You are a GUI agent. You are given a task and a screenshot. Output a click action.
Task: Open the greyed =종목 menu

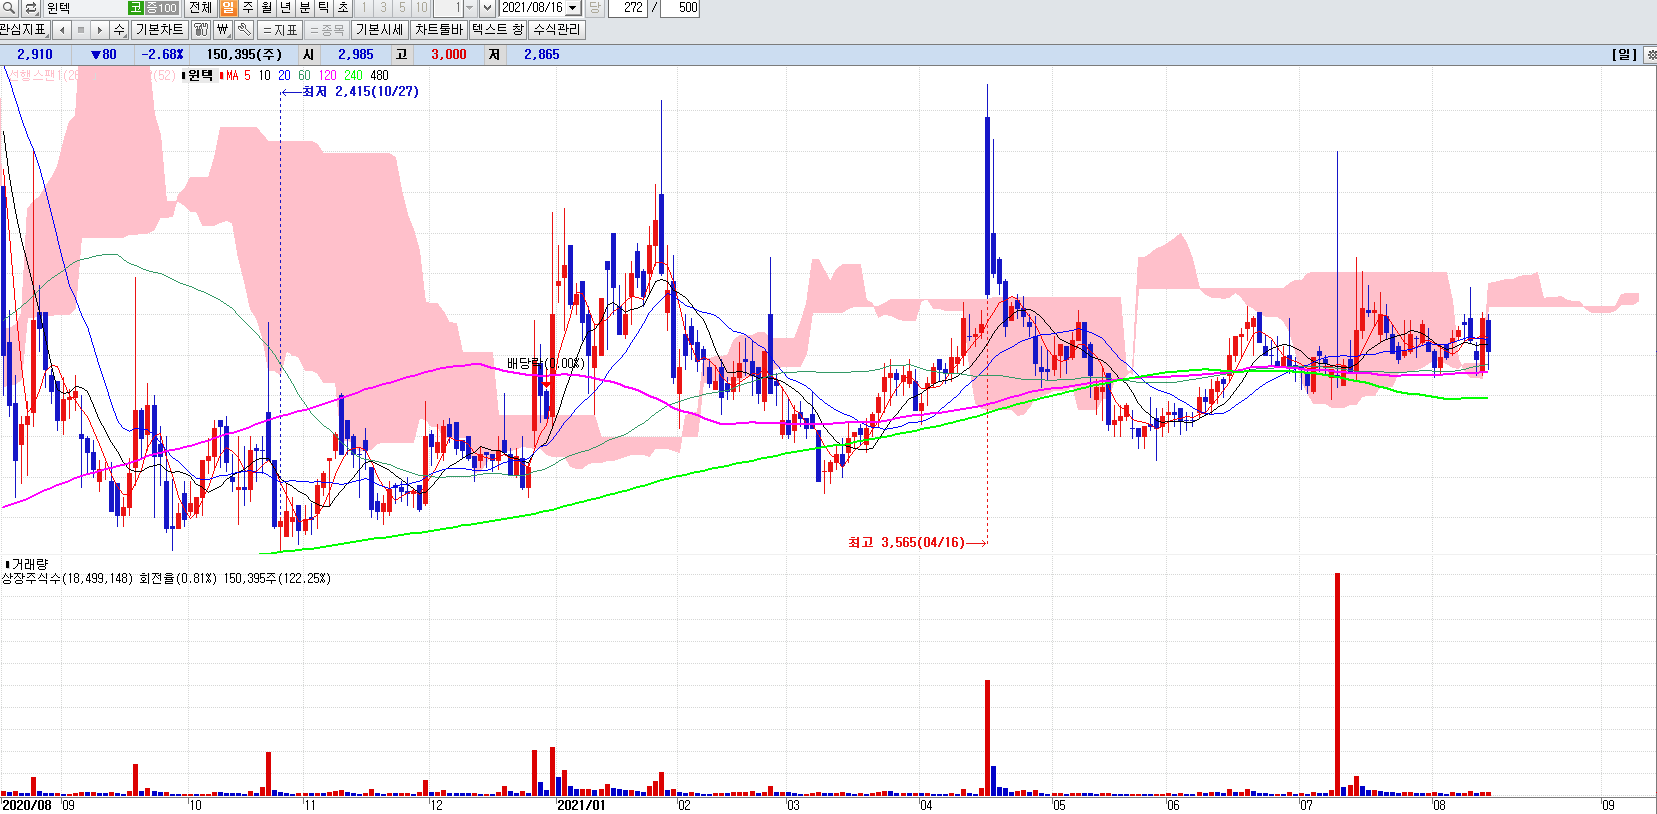[326, 30]
